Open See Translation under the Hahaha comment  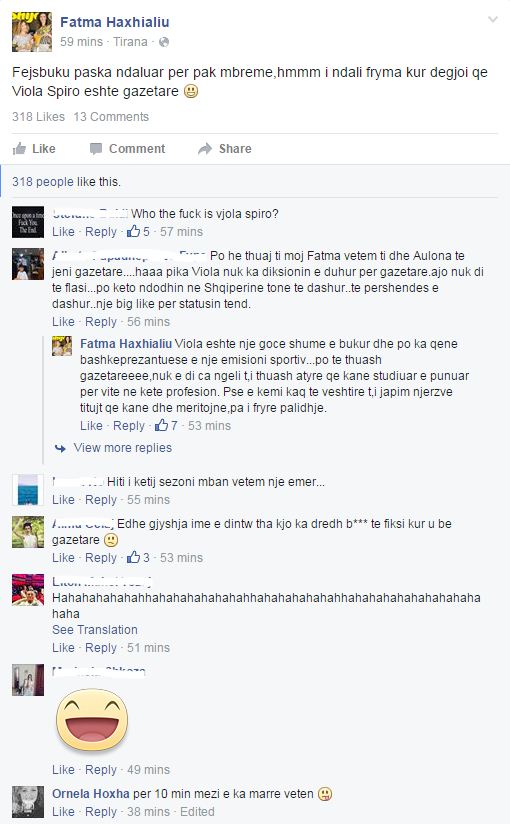[95, 630]
